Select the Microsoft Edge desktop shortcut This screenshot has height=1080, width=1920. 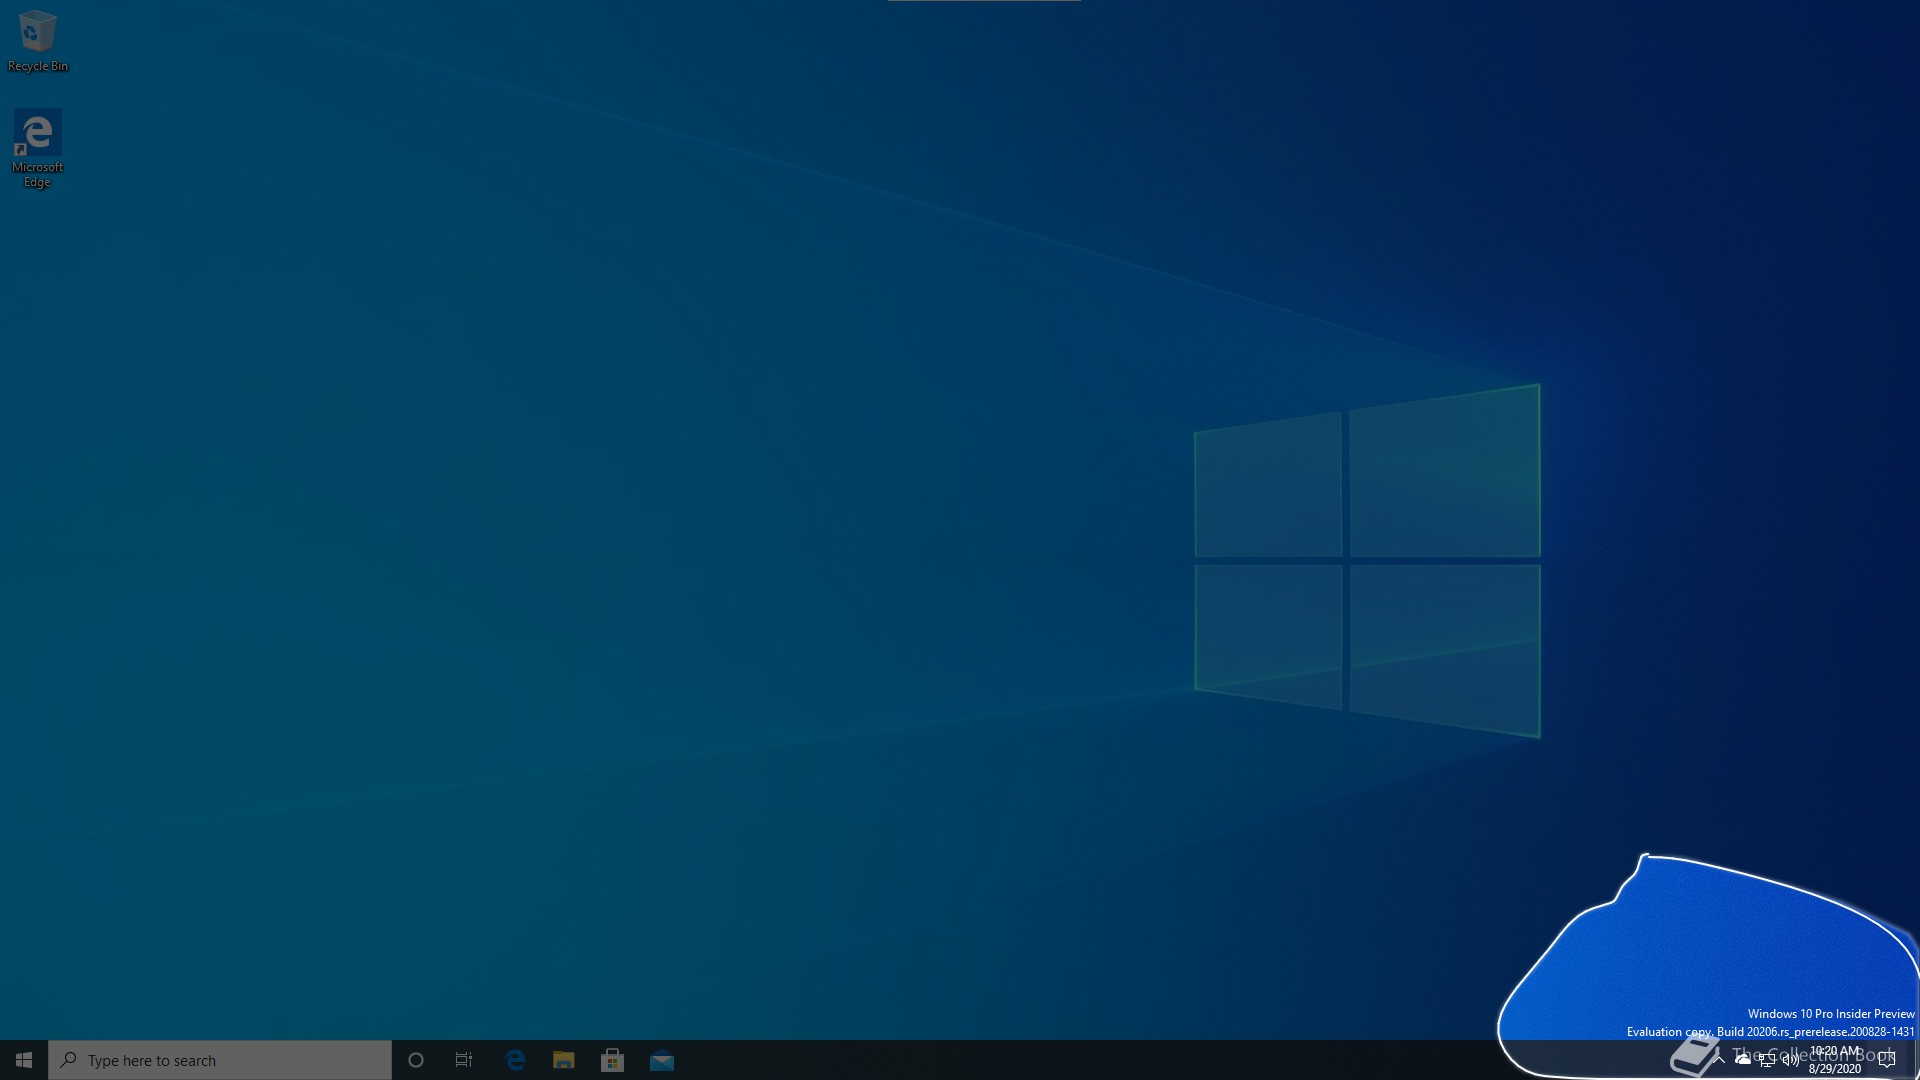[37, 148]
